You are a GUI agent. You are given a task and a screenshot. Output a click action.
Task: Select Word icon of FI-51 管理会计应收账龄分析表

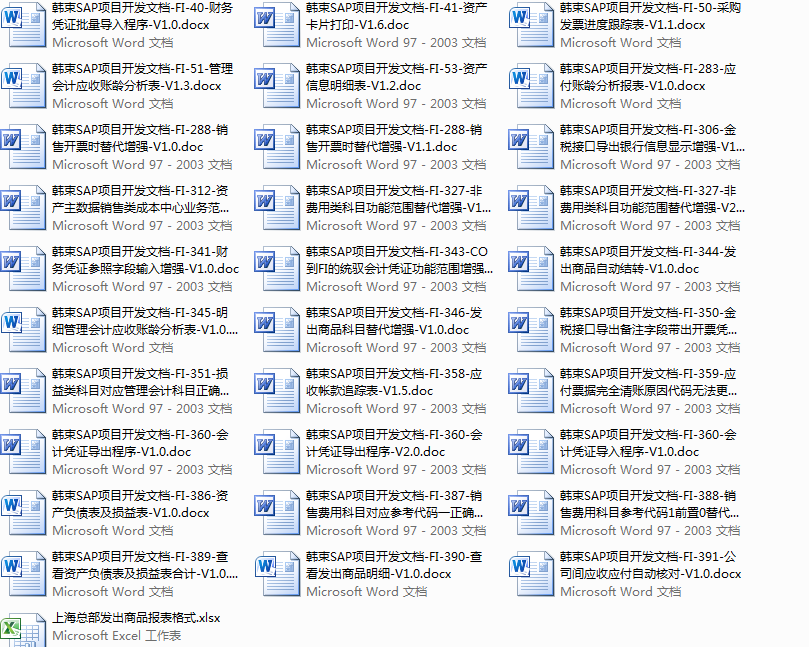coord(23,85)
